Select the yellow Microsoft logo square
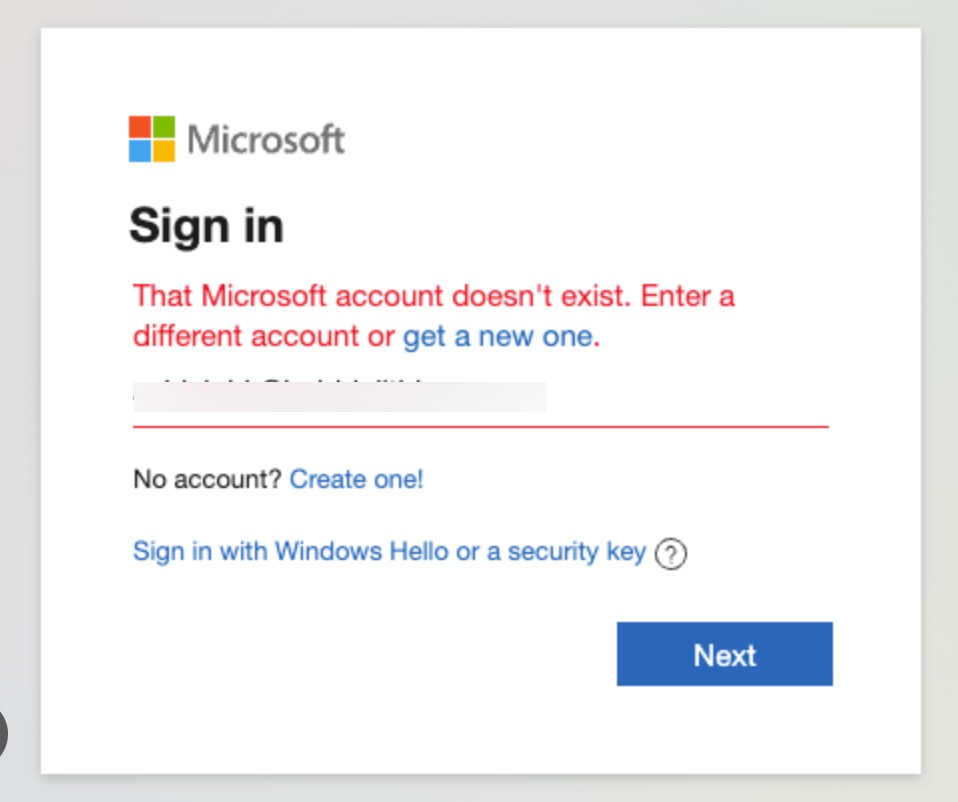The image size is (958, 802). [x=164, y=152]
